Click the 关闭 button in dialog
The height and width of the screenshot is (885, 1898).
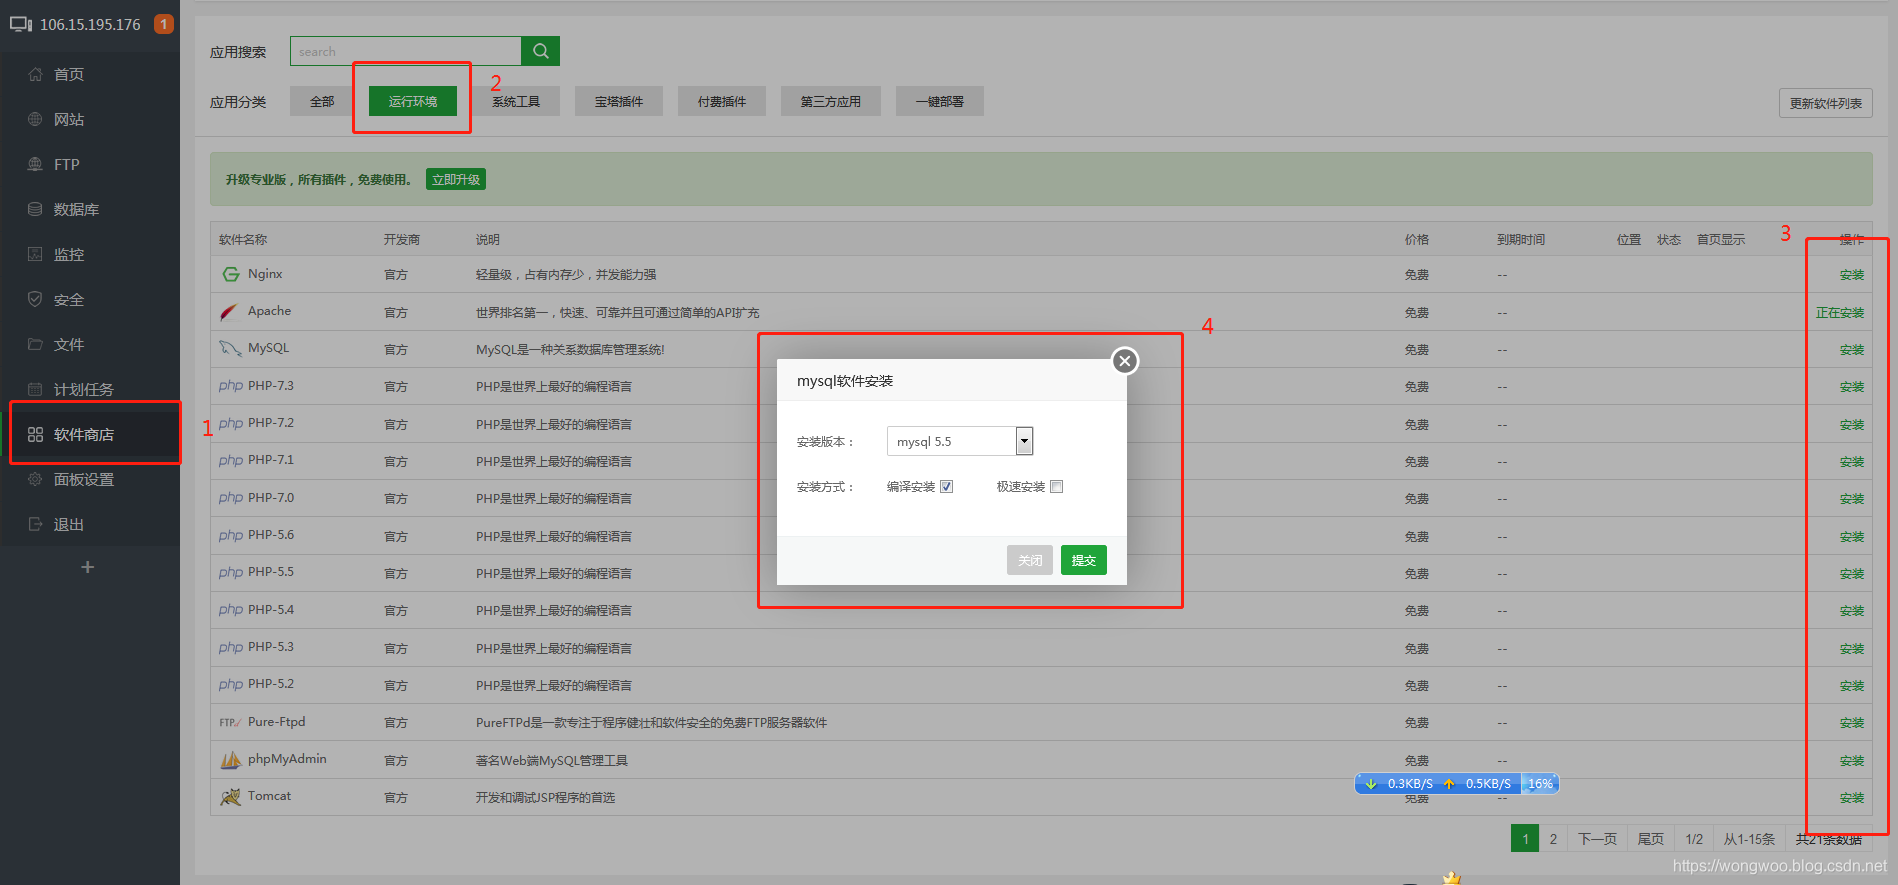(x=1030, y=560)
